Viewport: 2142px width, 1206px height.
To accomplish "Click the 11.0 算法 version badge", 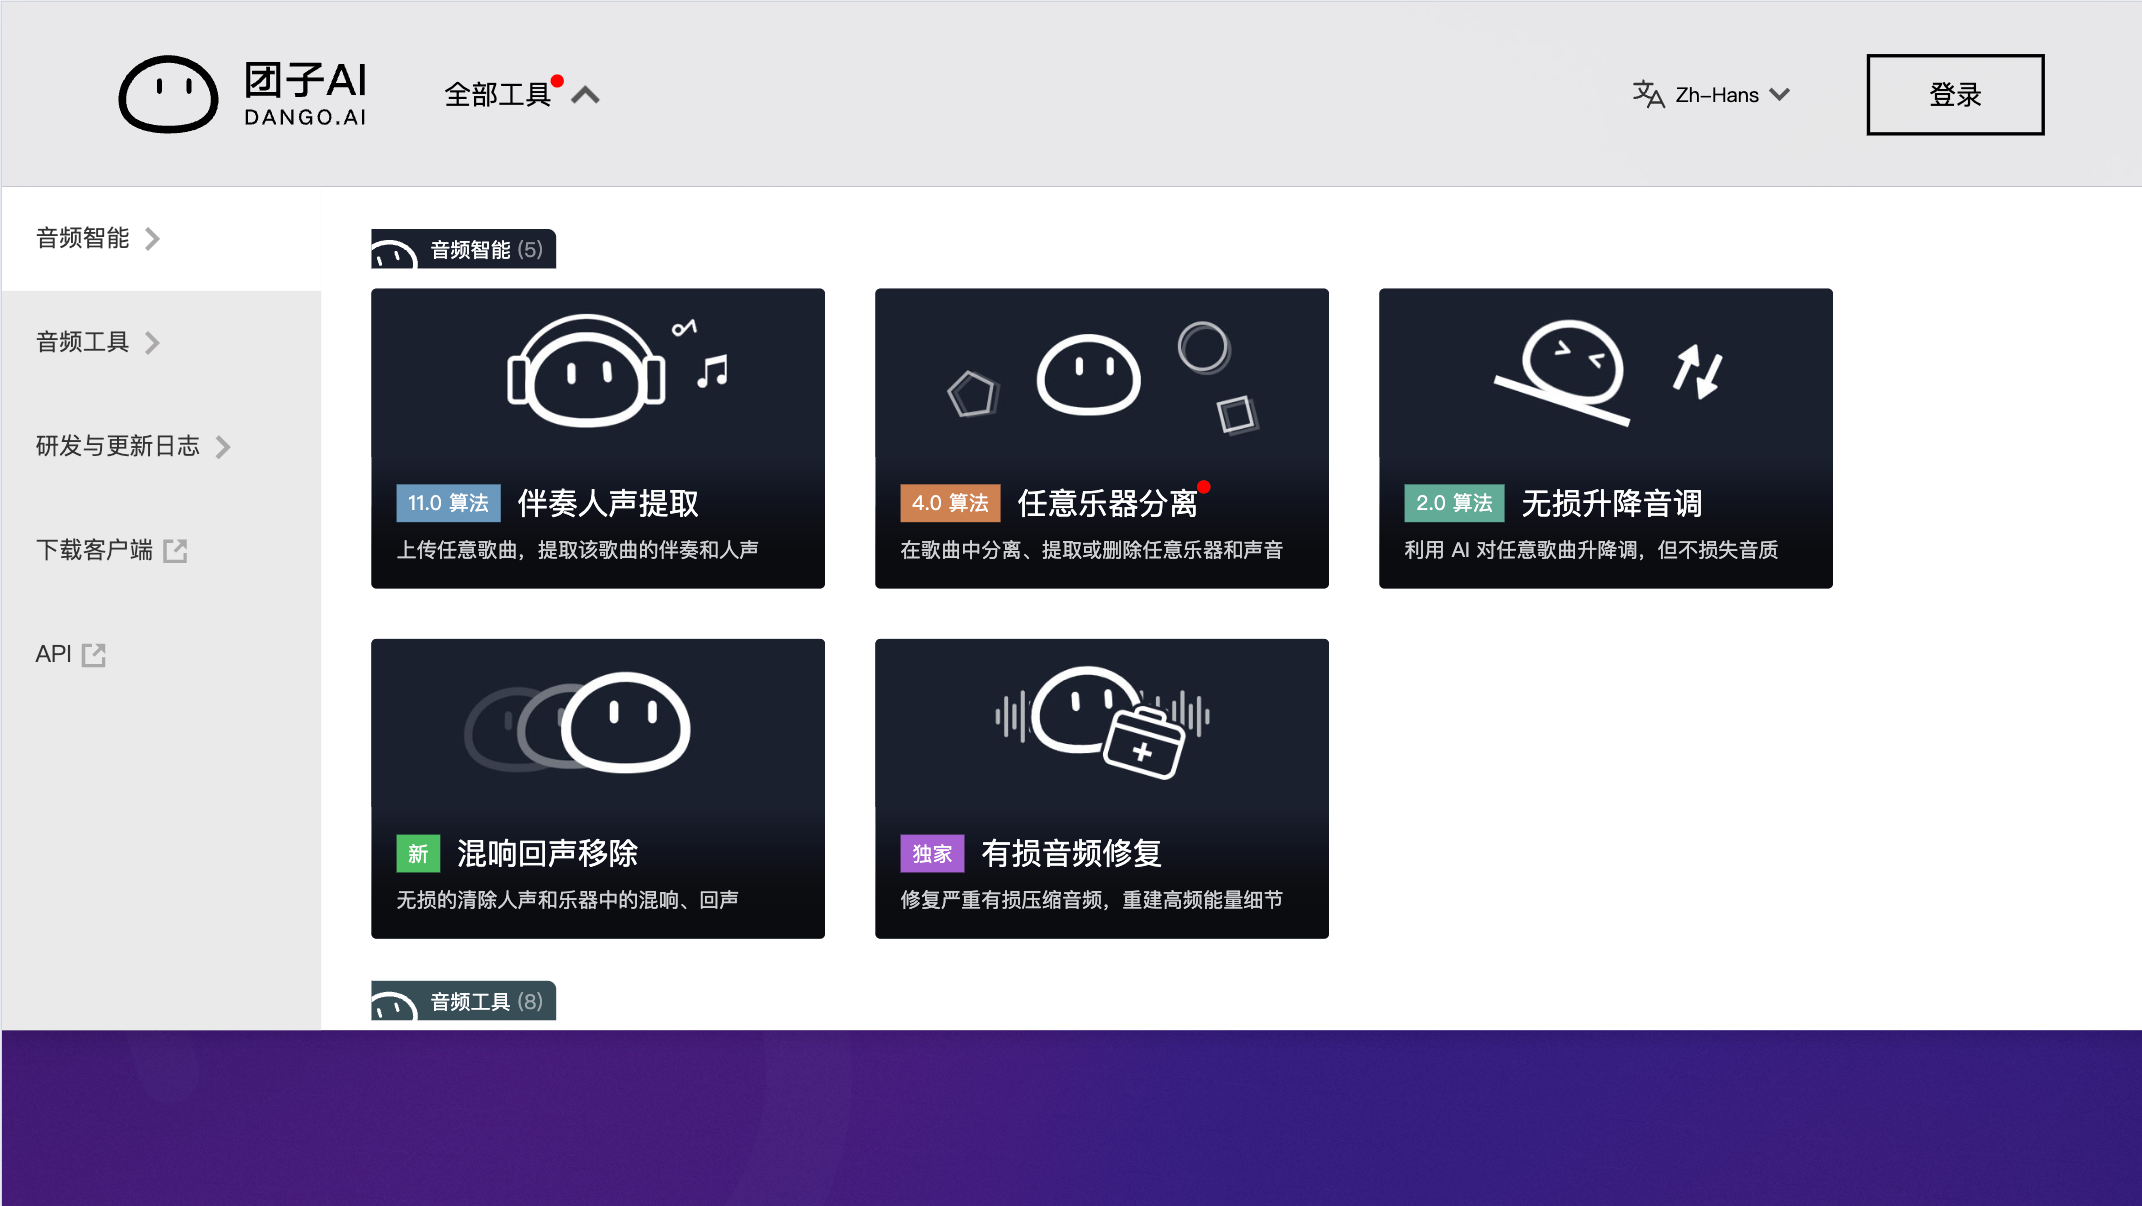I will point(447,503).
